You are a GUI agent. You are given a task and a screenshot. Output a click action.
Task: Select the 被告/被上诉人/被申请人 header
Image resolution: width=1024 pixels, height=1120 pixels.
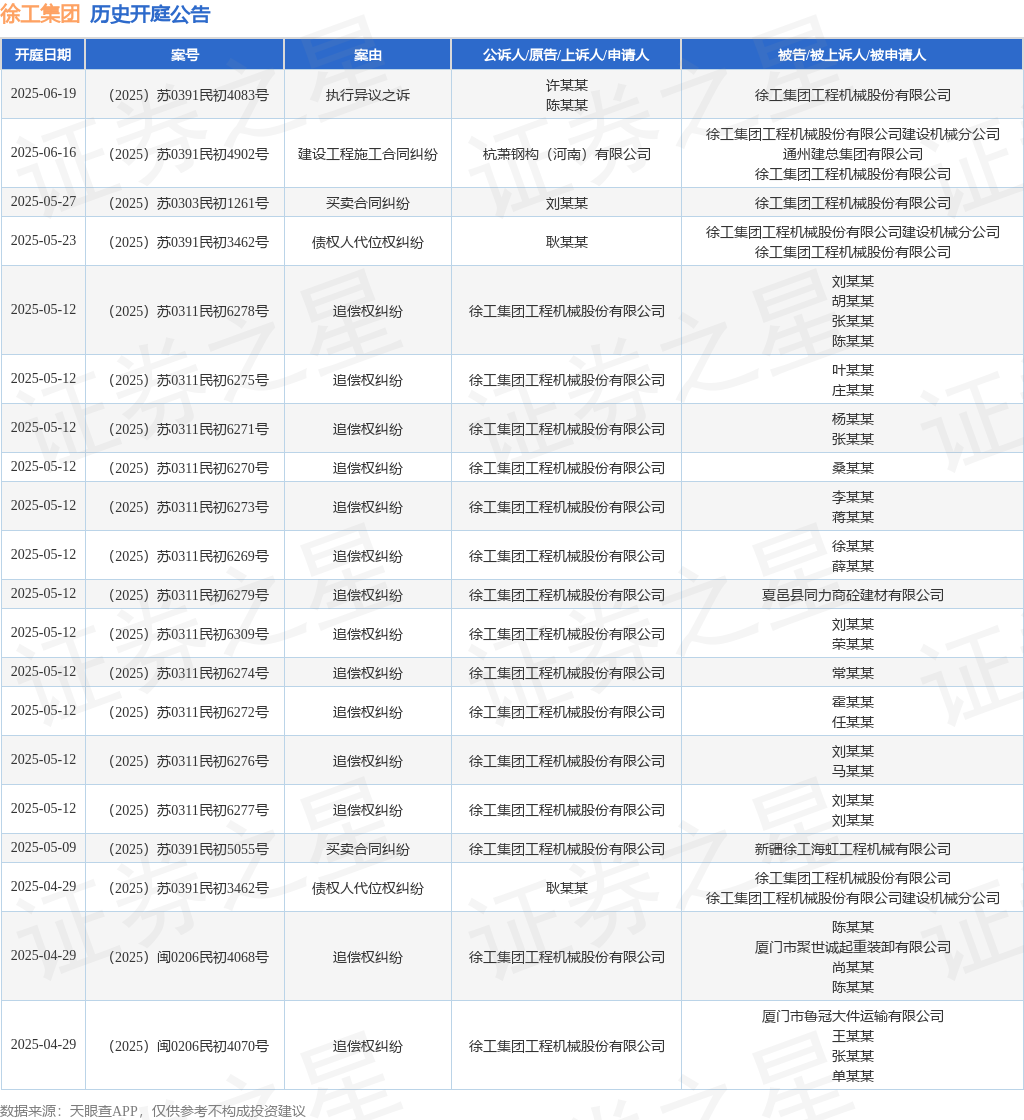(x=852, y=54)
